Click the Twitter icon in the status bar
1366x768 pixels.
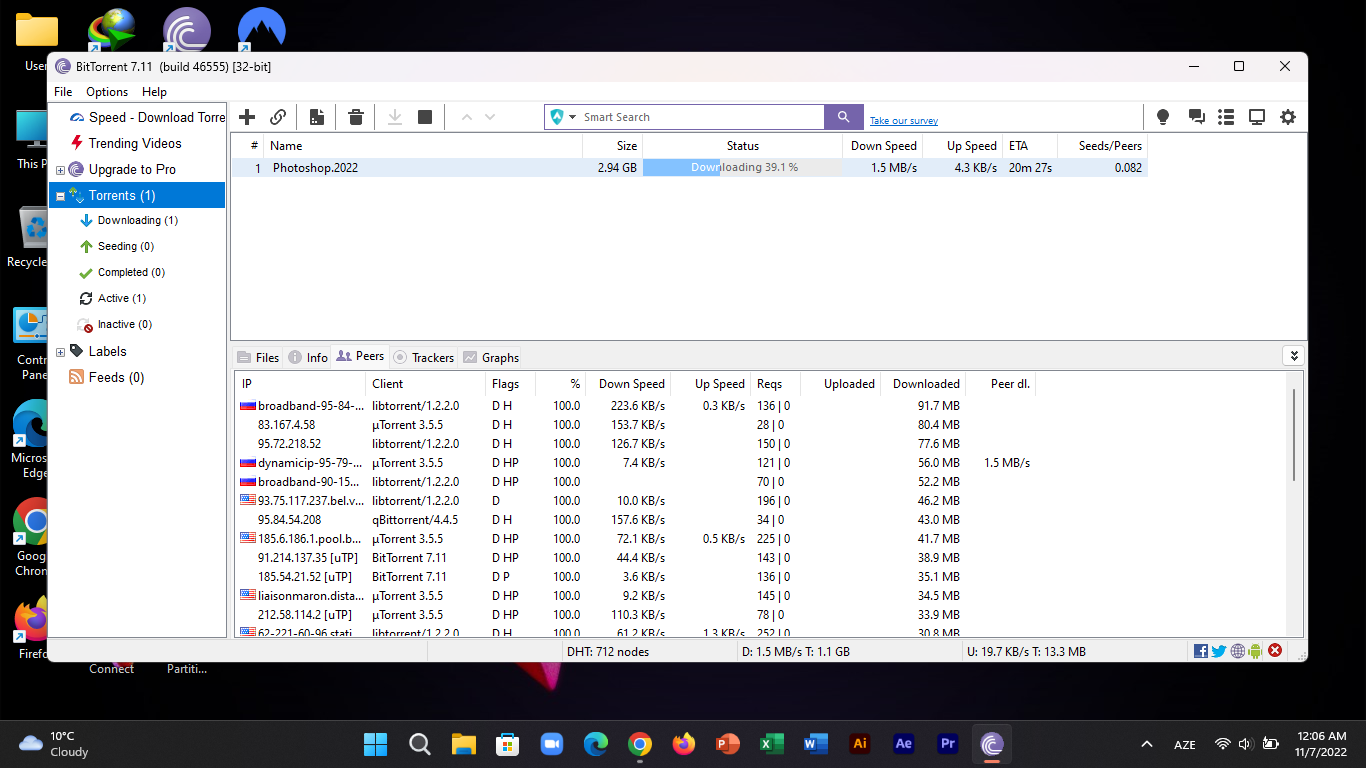tap(1219, 651)
